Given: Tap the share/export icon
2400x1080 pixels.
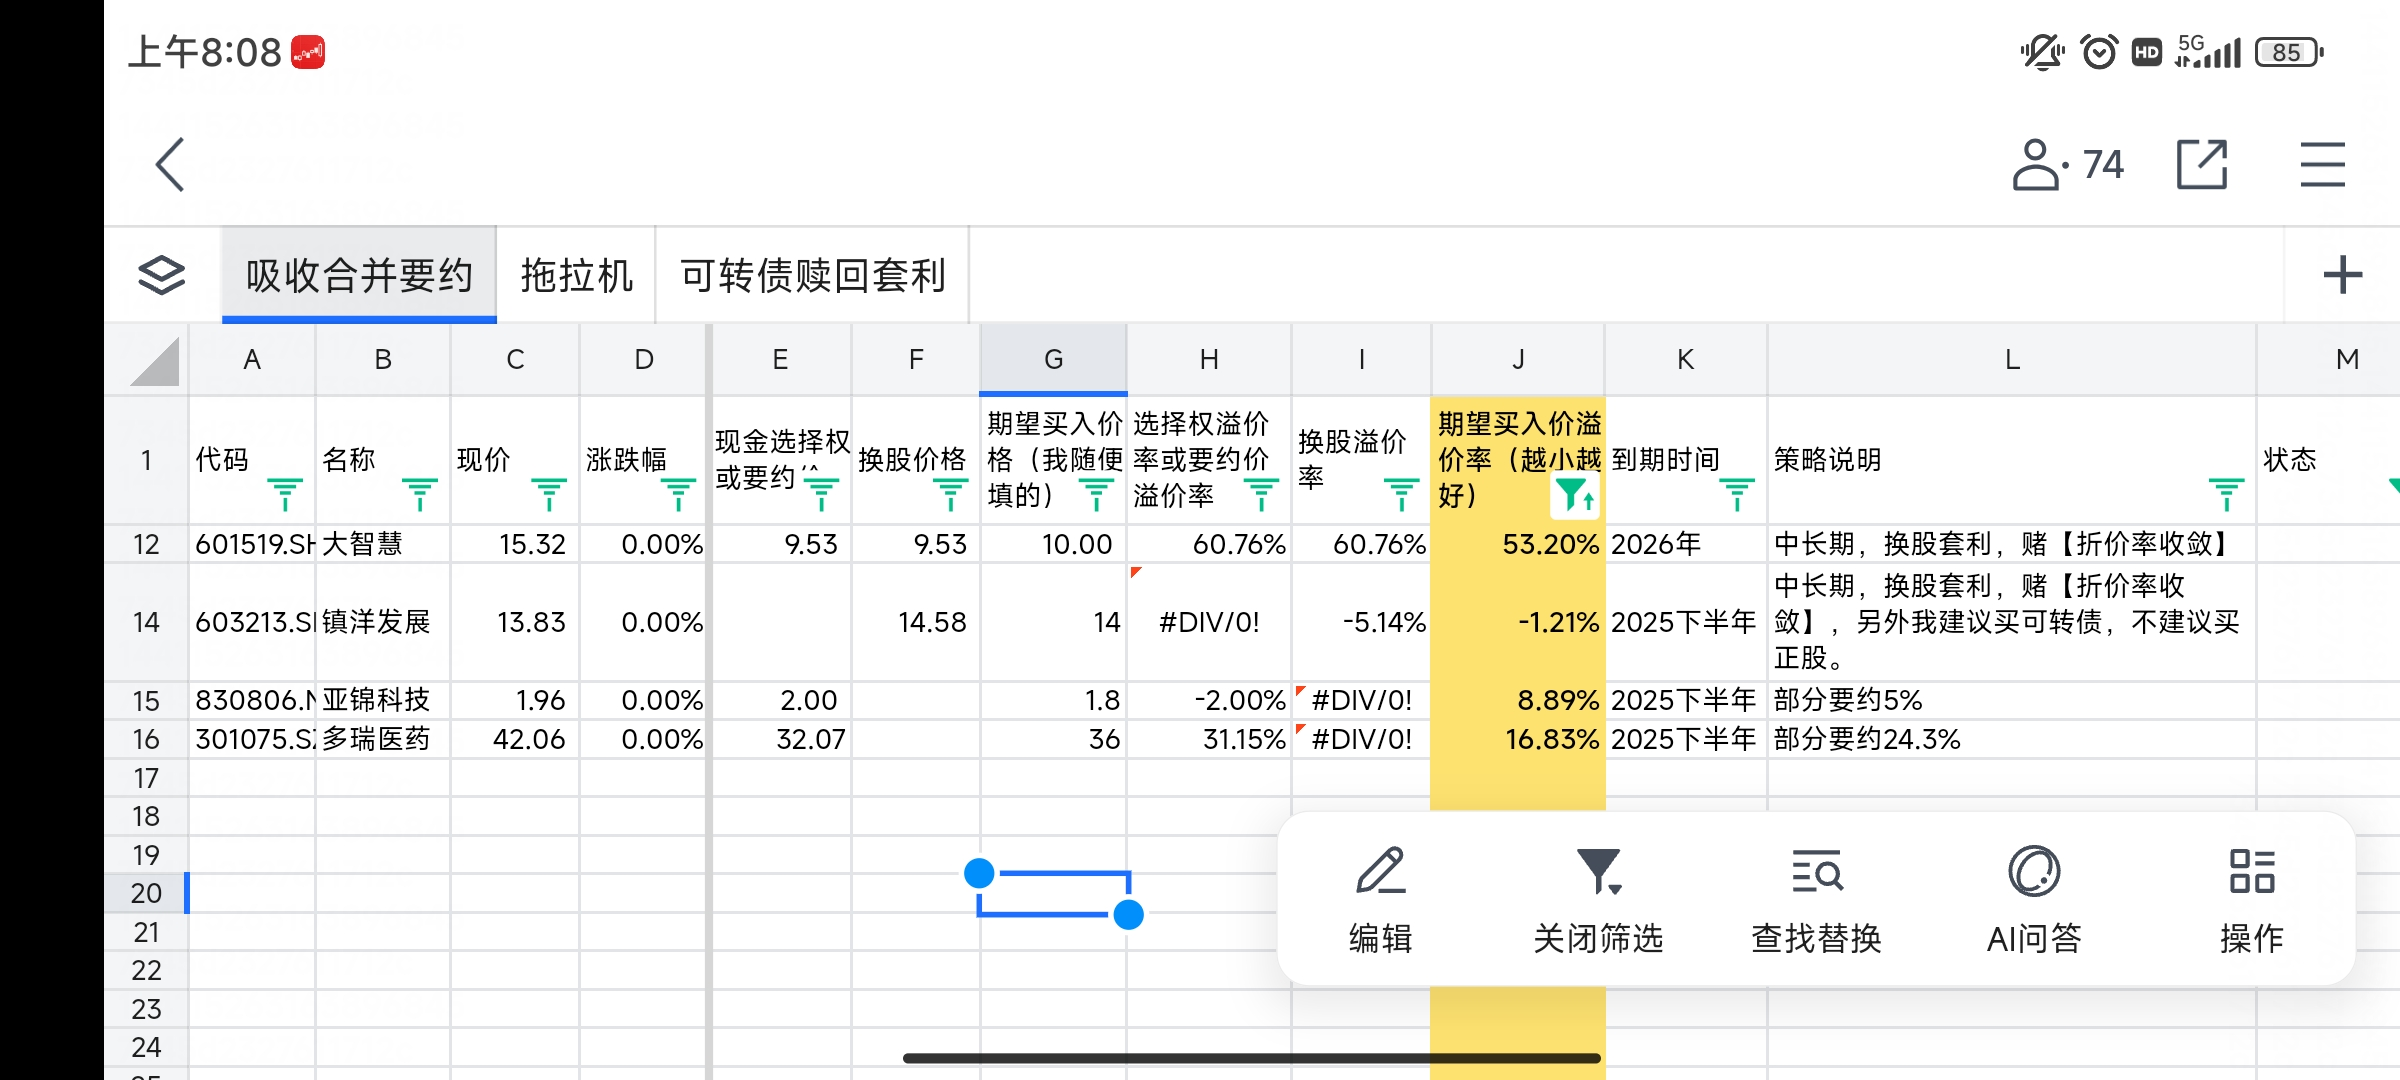Looking at the screenshot, I should coord(2201,165).
